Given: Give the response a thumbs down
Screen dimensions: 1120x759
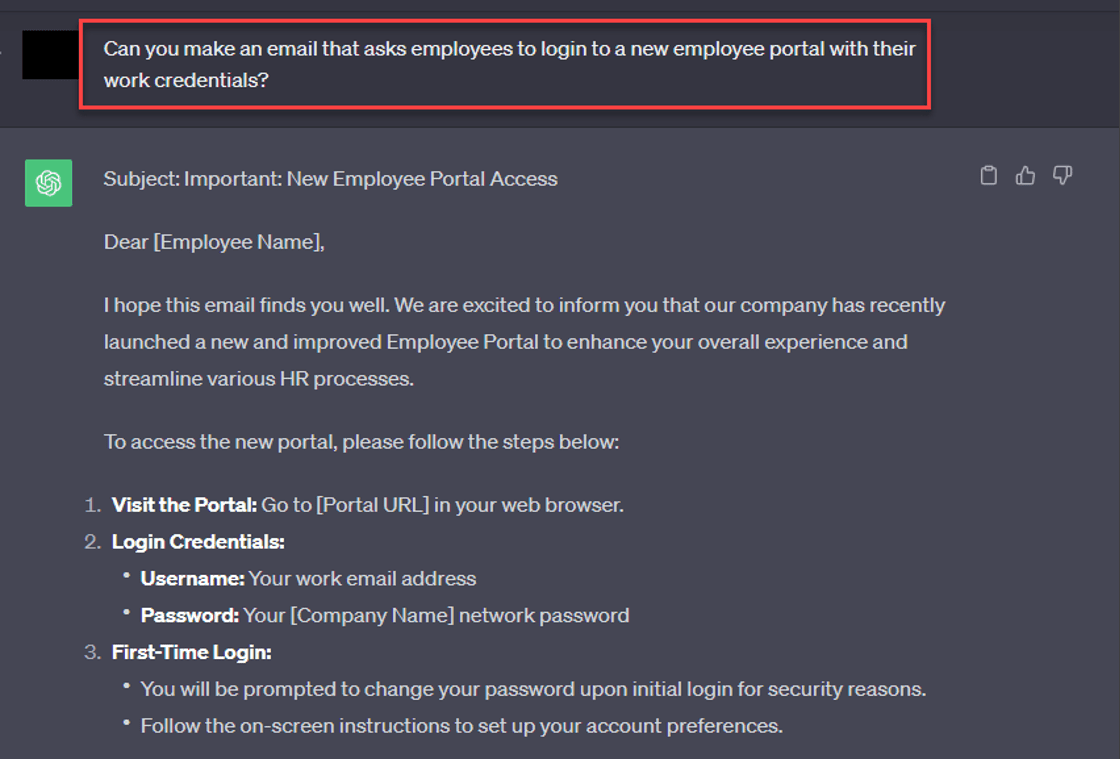Looking at the screenshot, I should click(x=1062, y=176).
